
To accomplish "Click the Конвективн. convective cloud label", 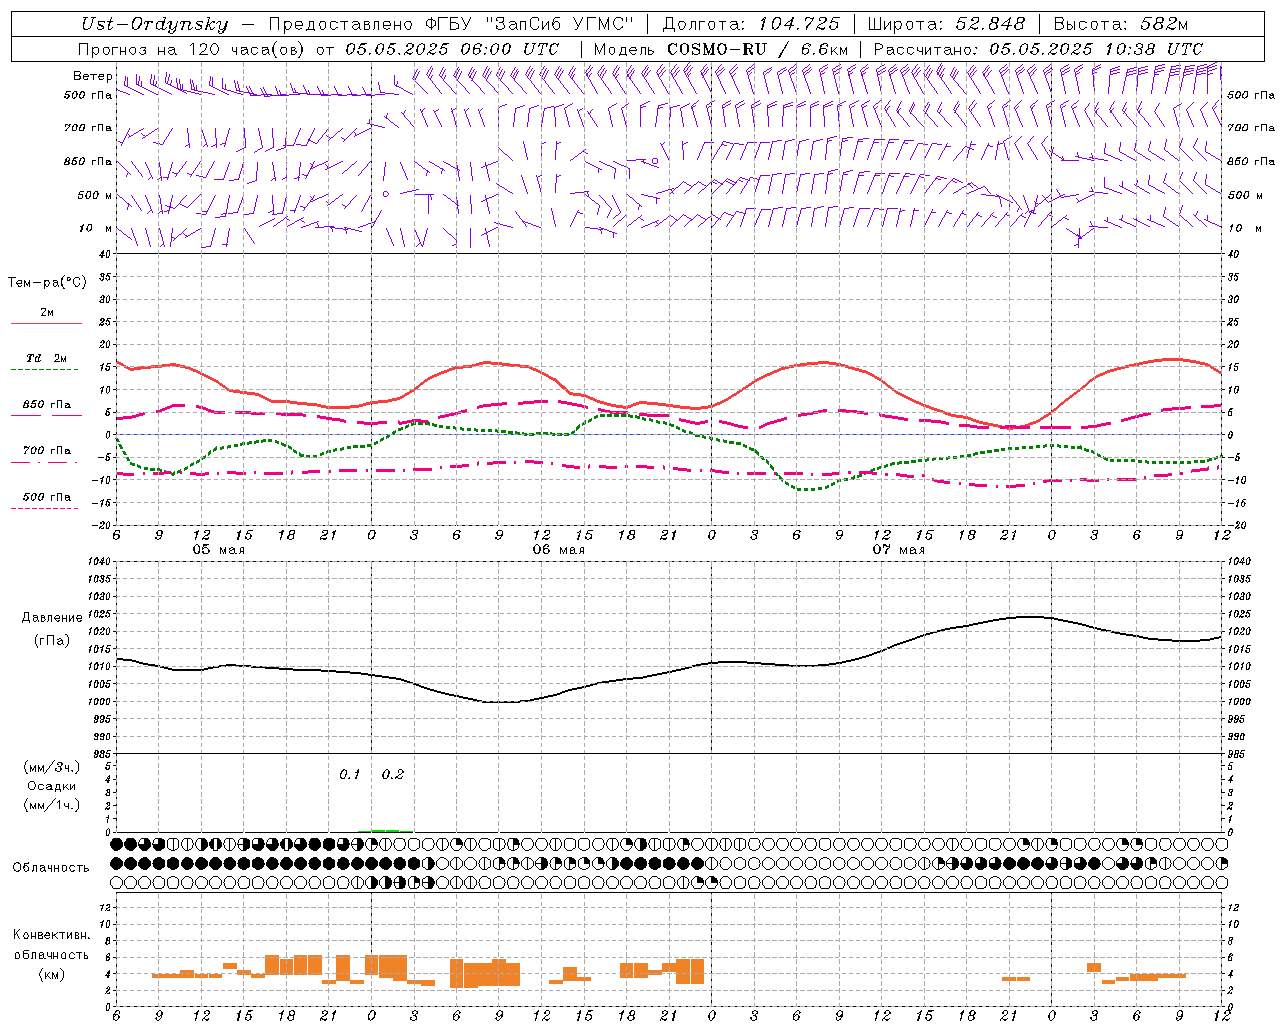I will click(x=52, y=935).
